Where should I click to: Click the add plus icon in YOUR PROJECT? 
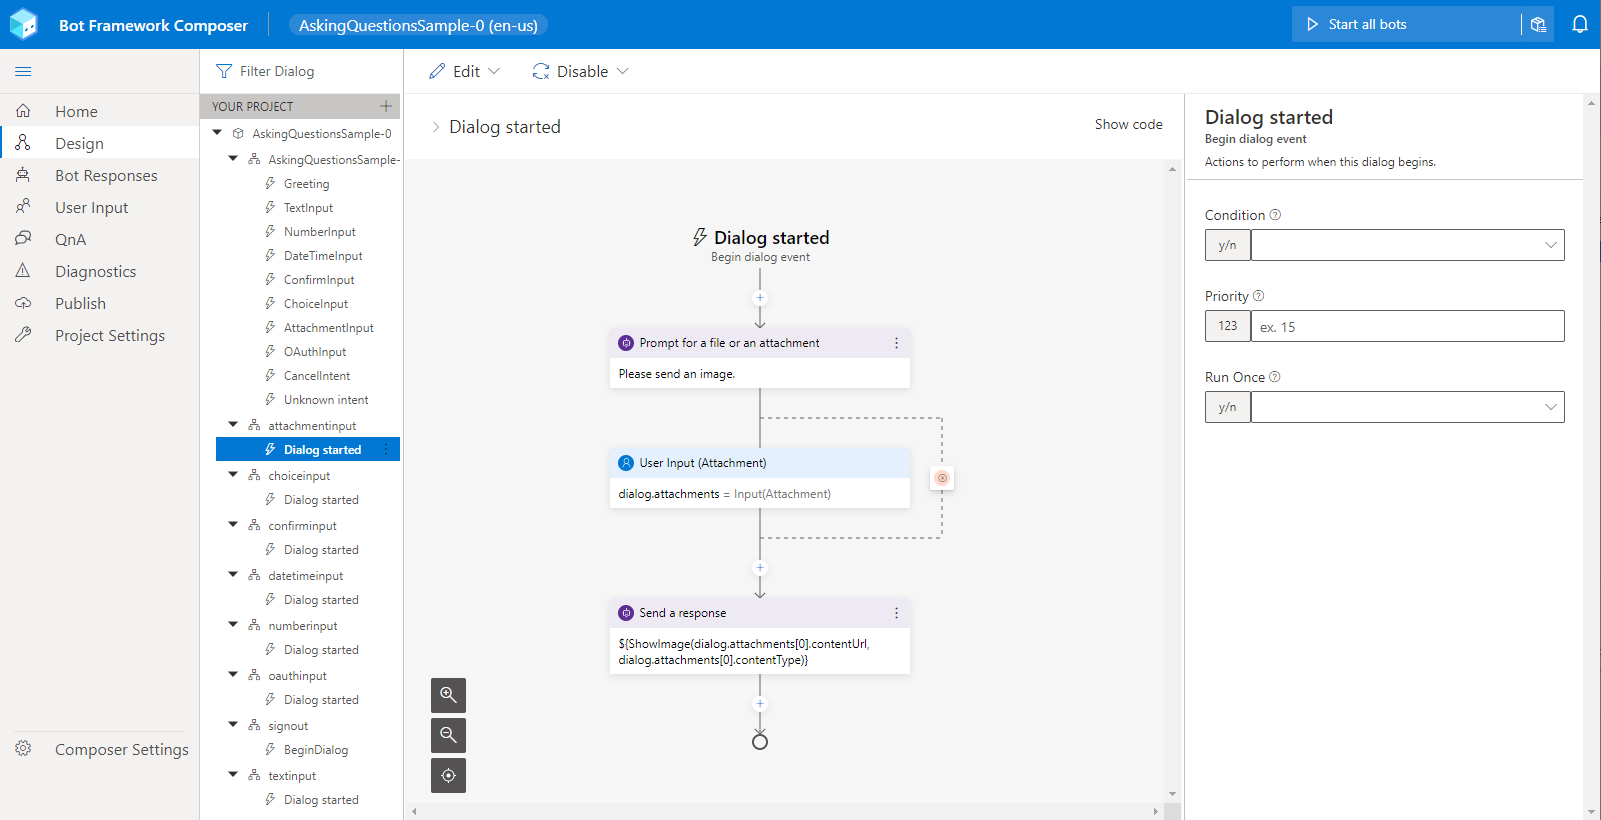pos(386,106)
